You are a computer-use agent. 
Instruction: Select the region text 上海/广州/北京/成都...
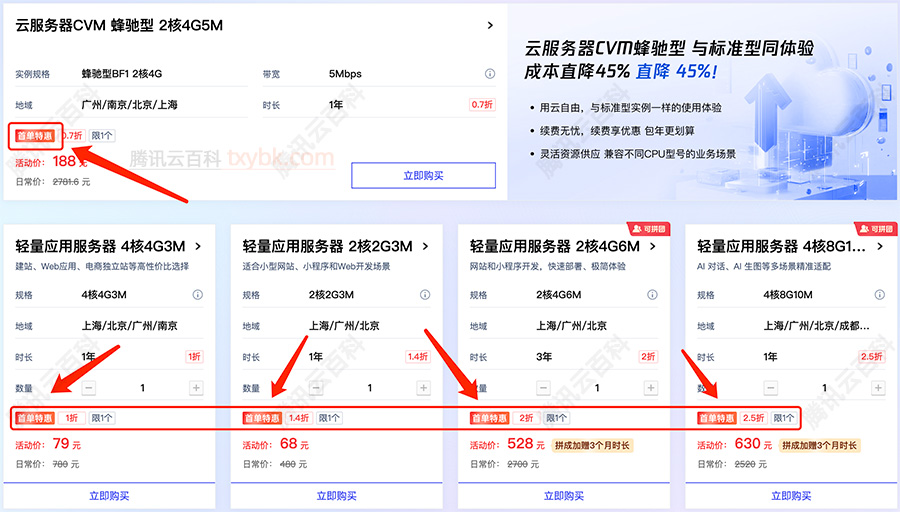pos(816,325)
